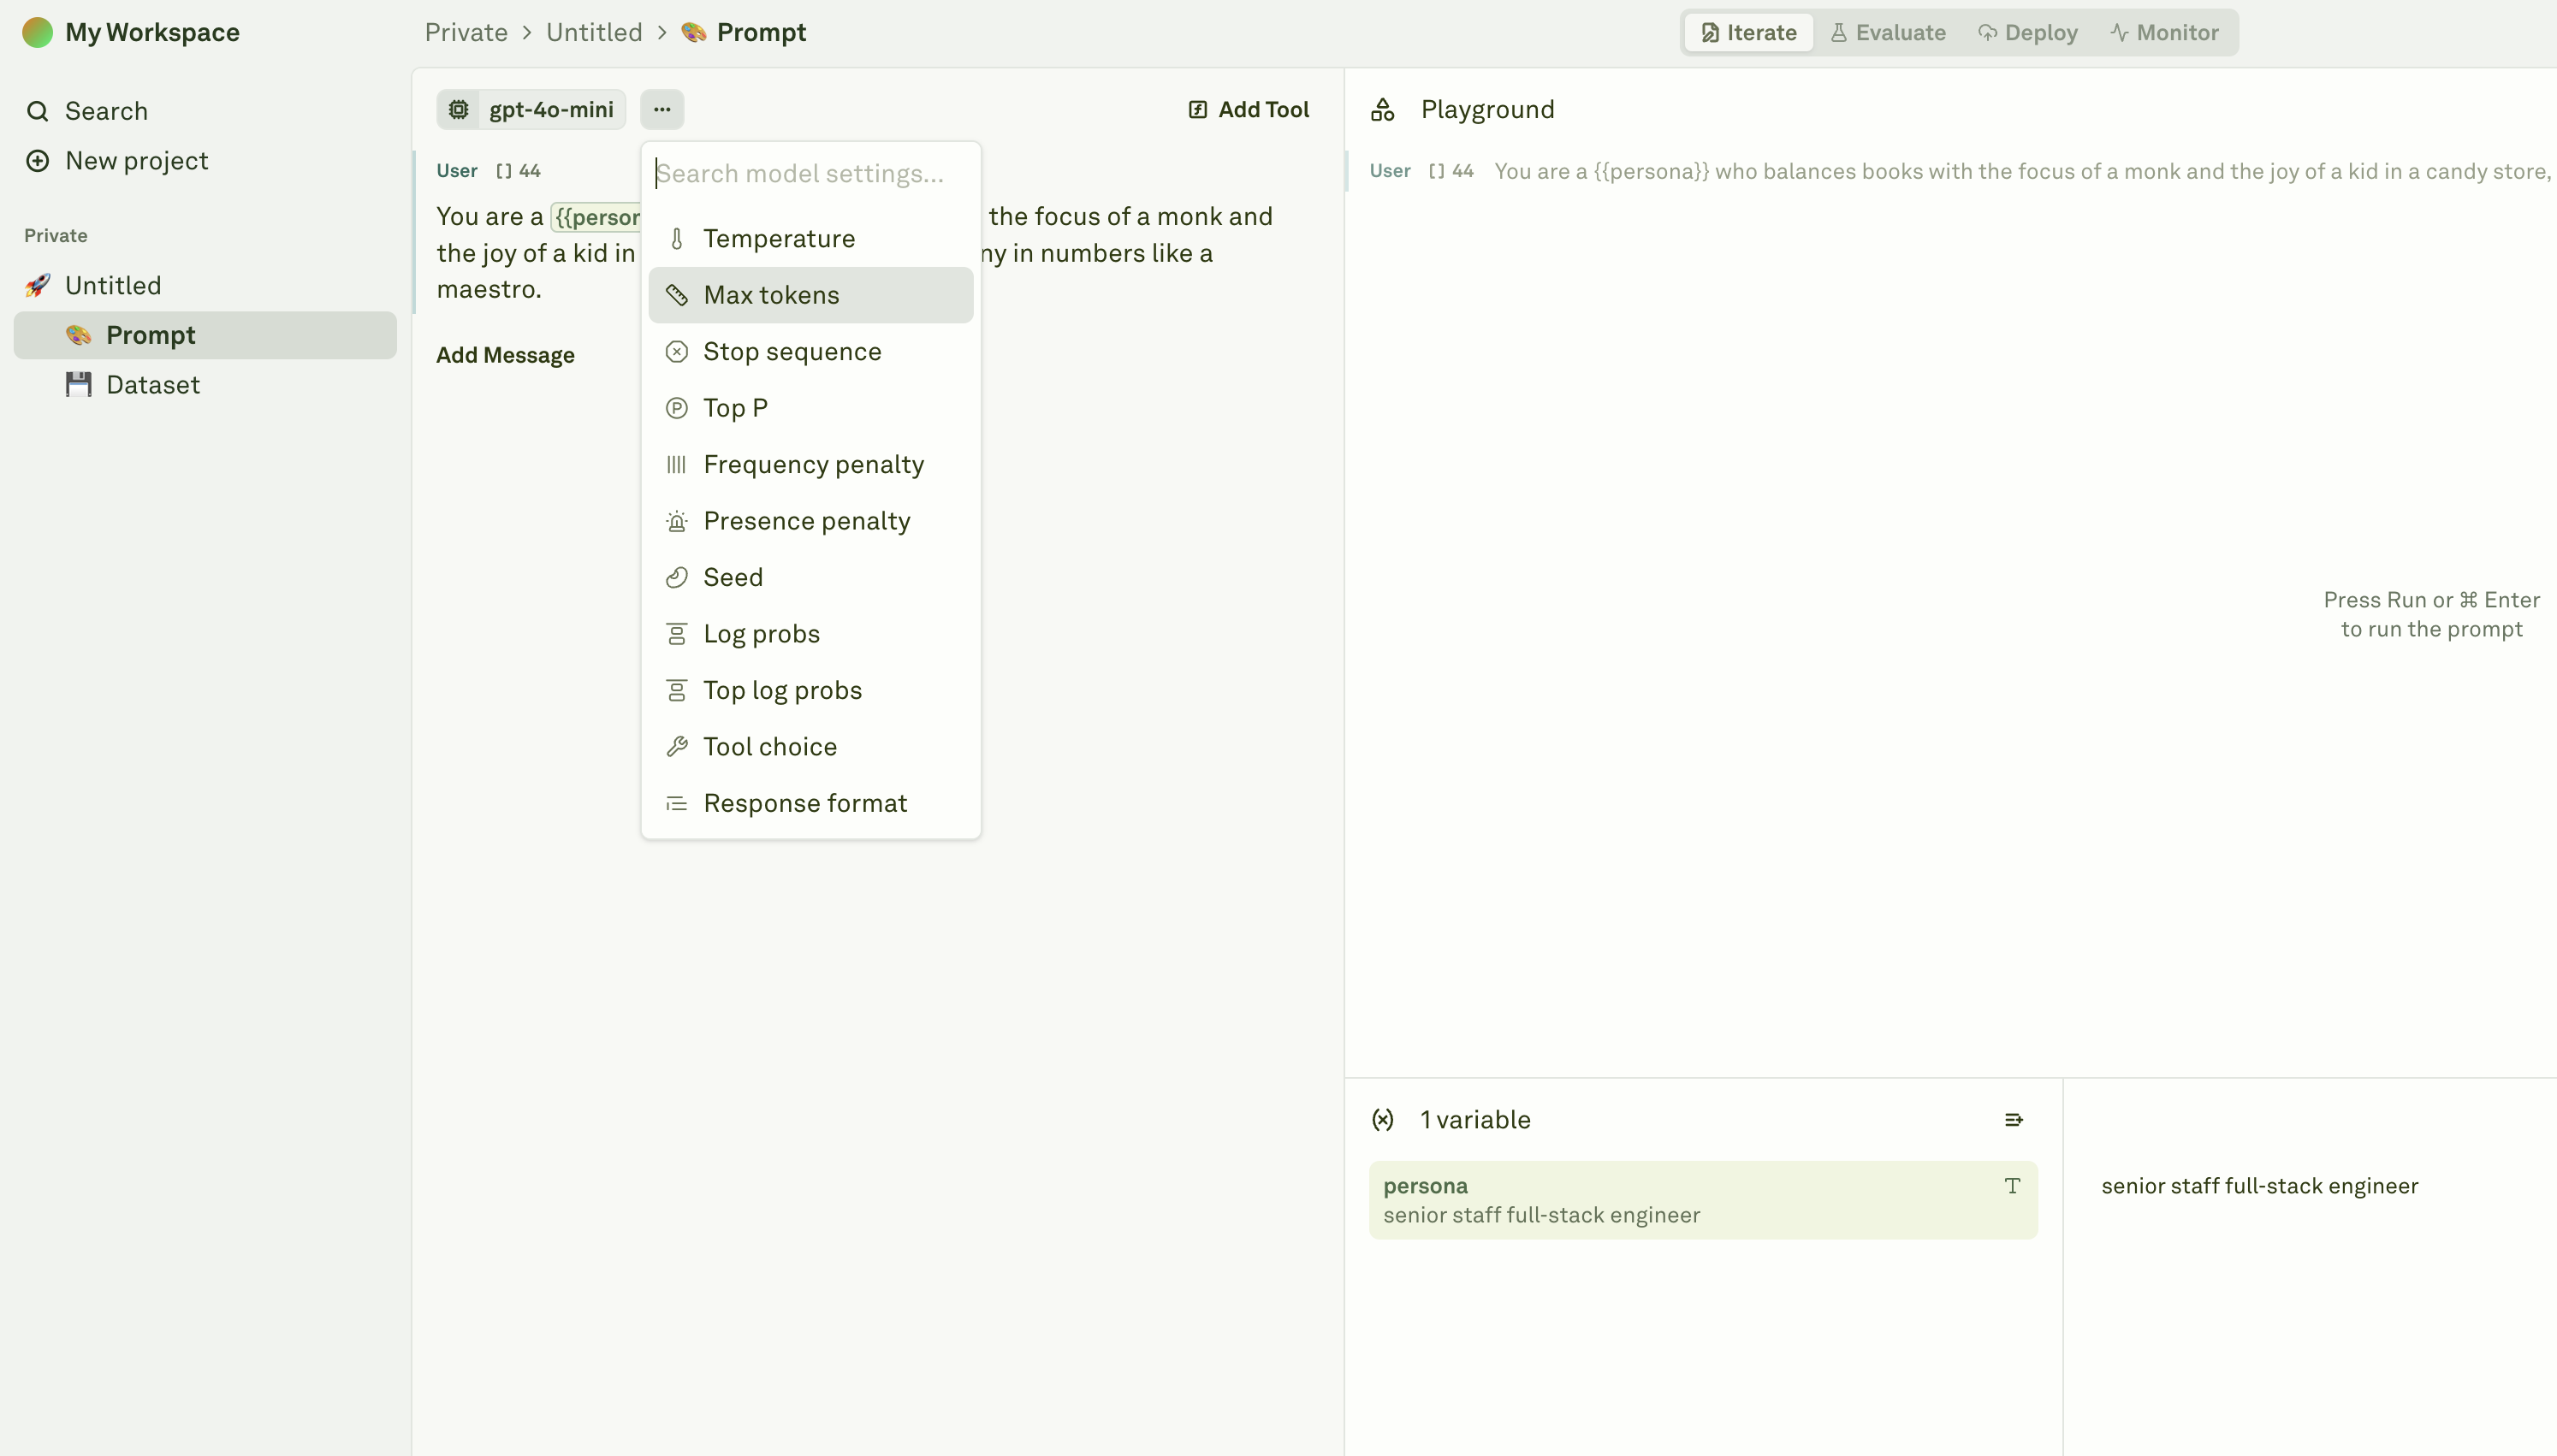Go to the Monitor tab
Screen dimensions: 2557x1456
[2164, 32]
